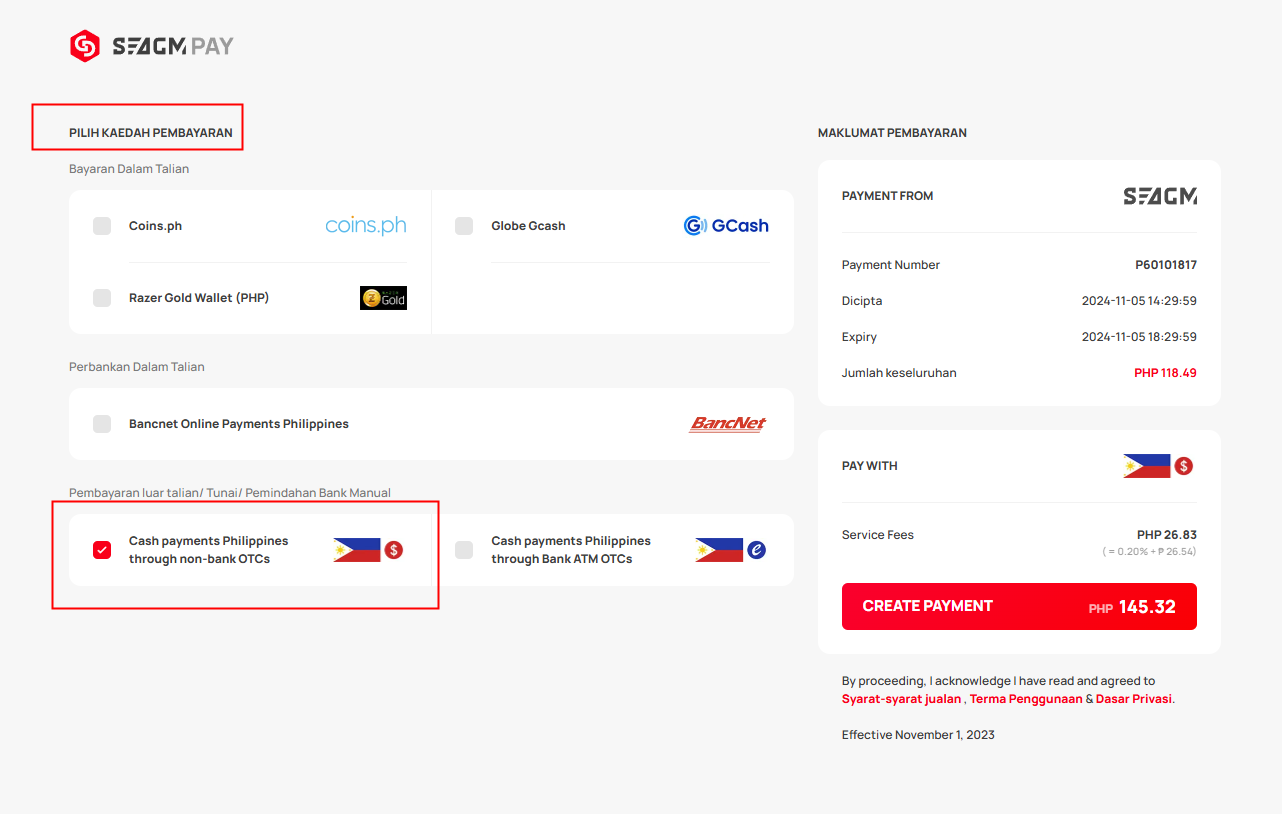
Task: Click the Create Payment button
Action: (x=1019, y=606)
